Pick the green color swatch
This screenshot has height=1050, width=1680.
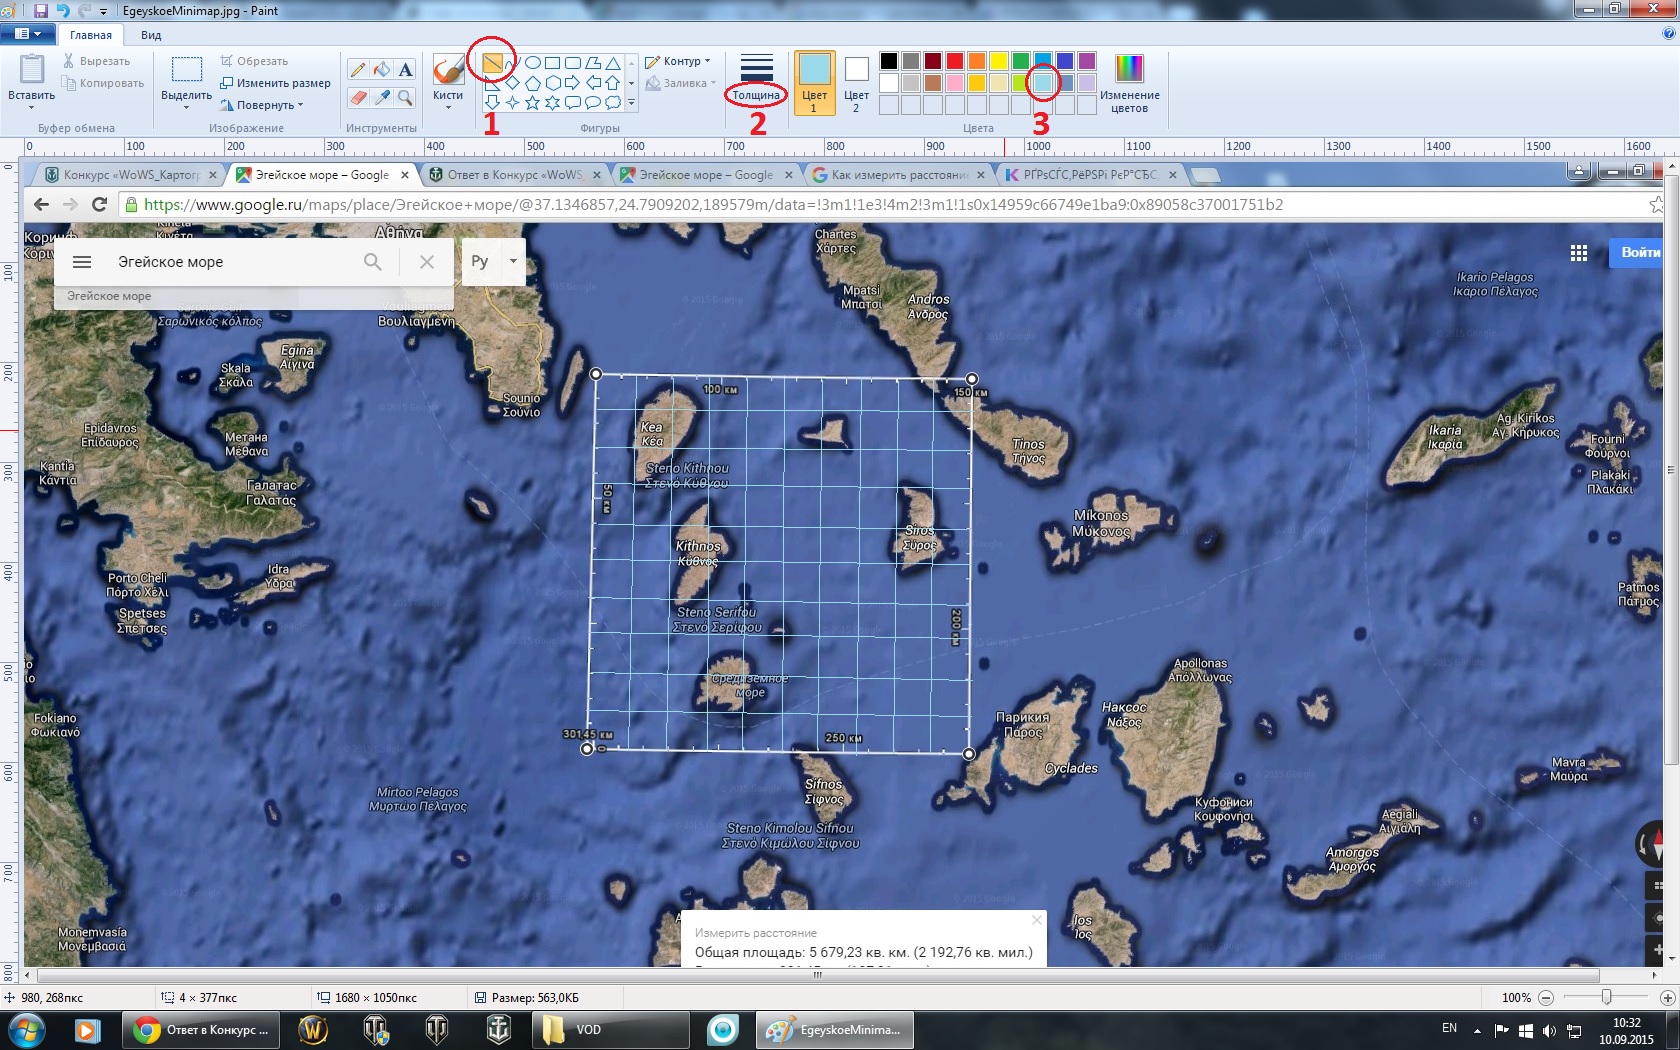(x=1020, y=61)
